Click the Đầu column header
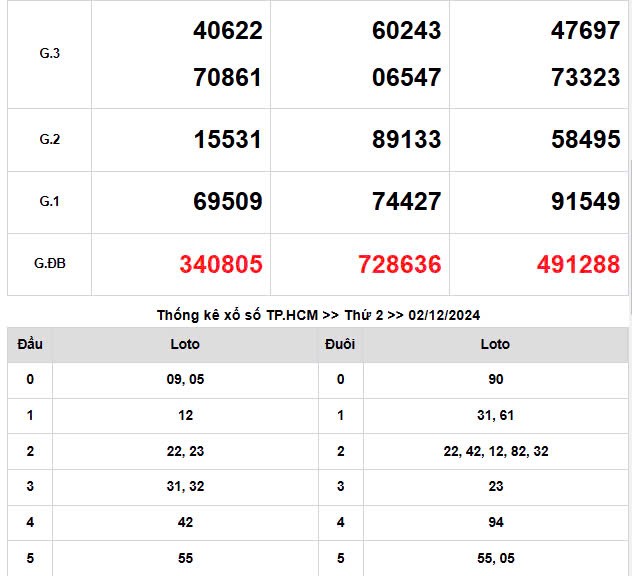 [30, 344]
